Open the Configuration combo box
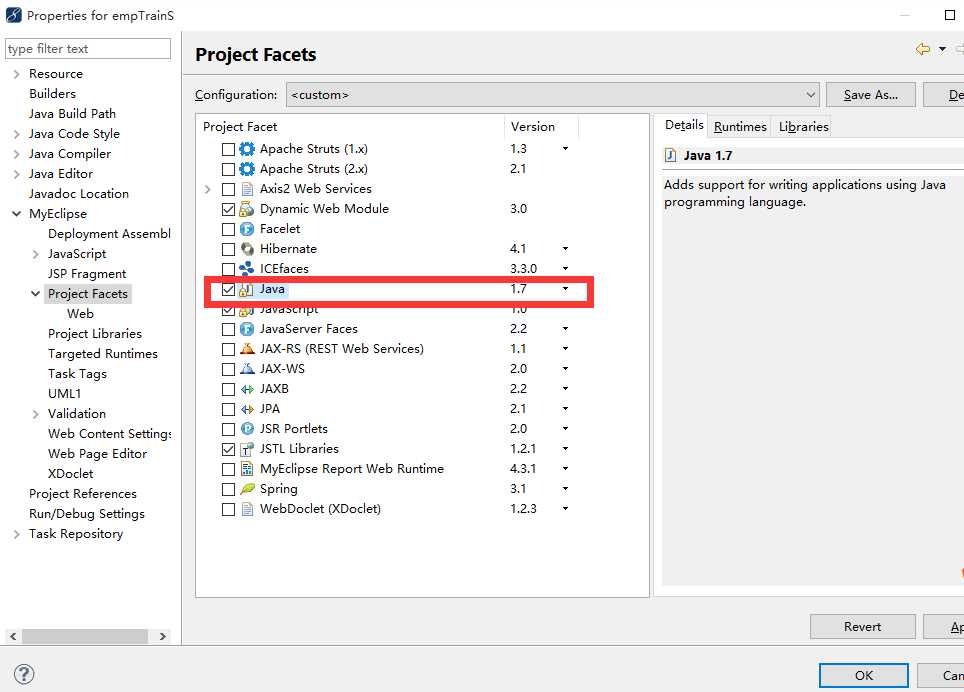Image resolution: width=964 pixels, height=692 pixels. click(x=552, y=95)
